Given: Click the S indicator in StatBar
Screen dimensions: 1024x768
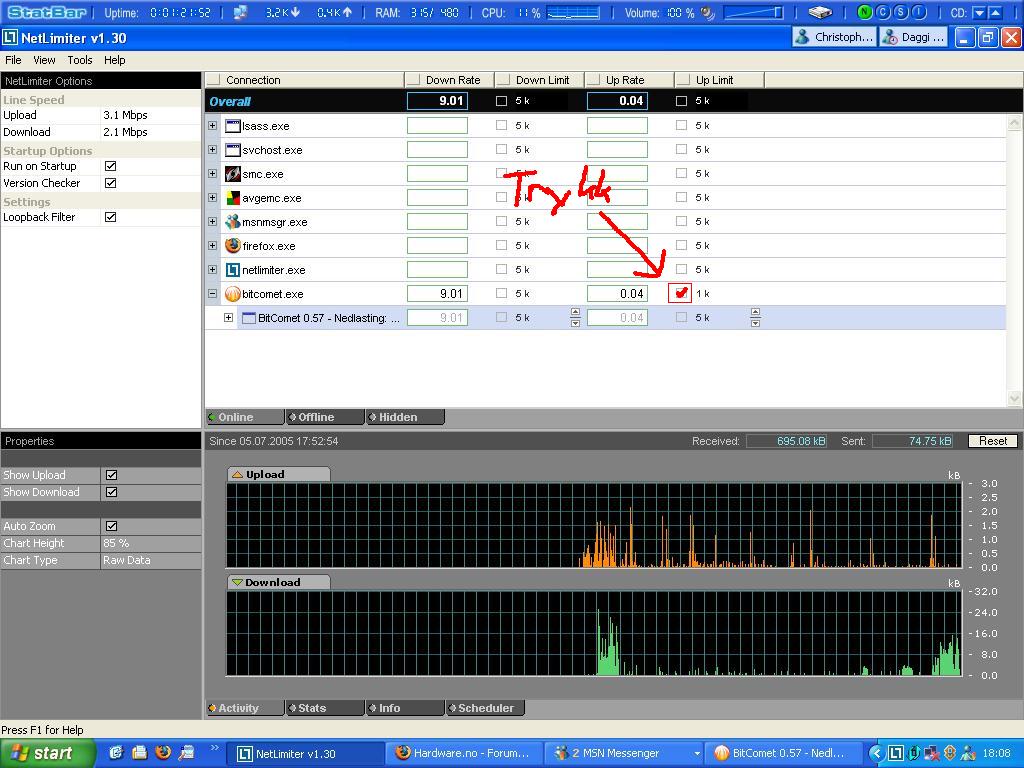Looking at the screenshot, I should [x=901, y=12].
